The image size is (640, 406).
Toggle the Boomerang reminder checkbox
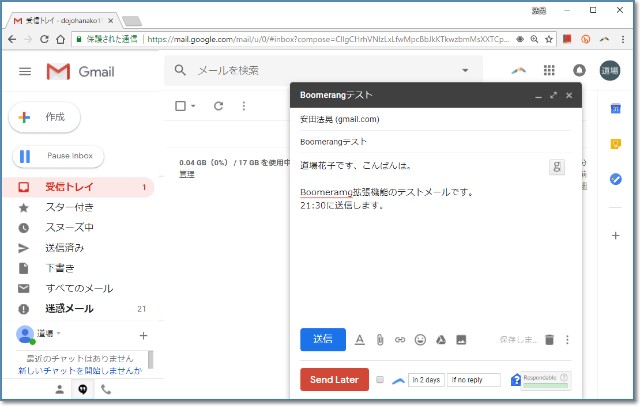click(380, 380)
